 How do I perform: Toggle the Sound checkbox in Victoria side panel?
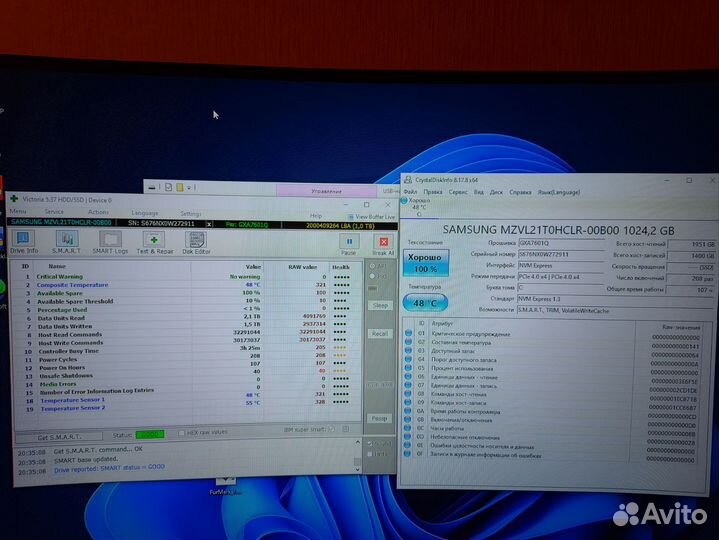370,443
